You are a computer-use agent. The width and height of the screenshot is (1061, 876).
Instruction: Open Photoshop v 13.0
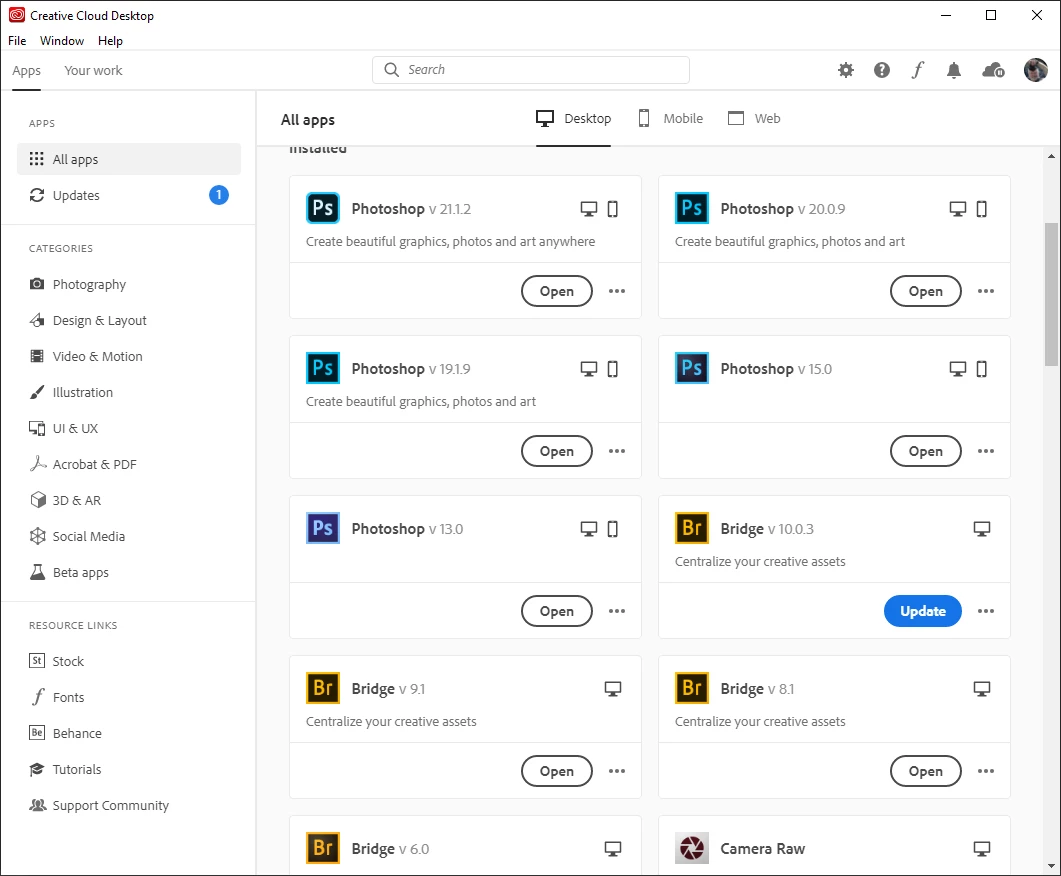coord(557,611)
